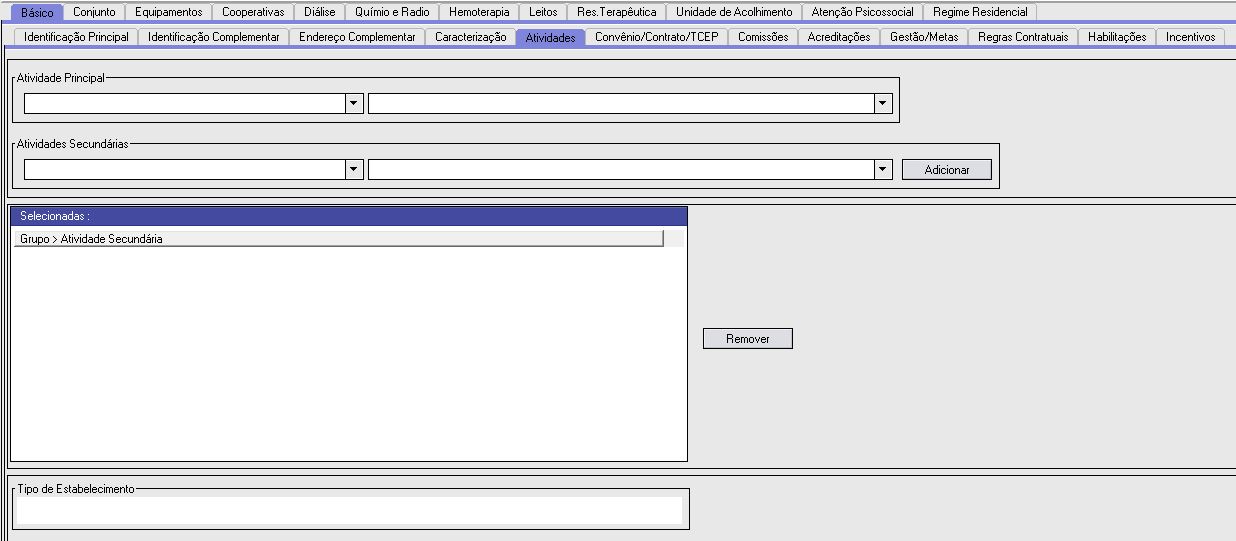The width and height of the screenshot is (1236, 541).
Task: Go to the Cooperativas tab
Action: [x=252, y=12]
